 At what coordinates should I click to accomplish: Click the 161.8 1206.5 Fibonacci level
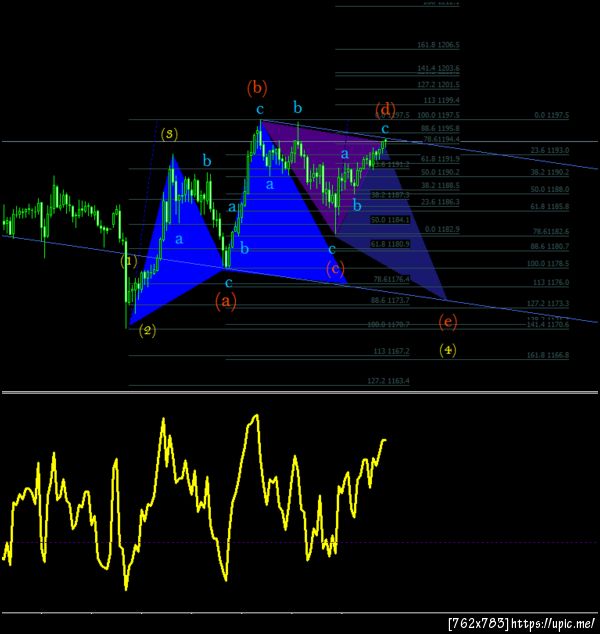(438, 45)
